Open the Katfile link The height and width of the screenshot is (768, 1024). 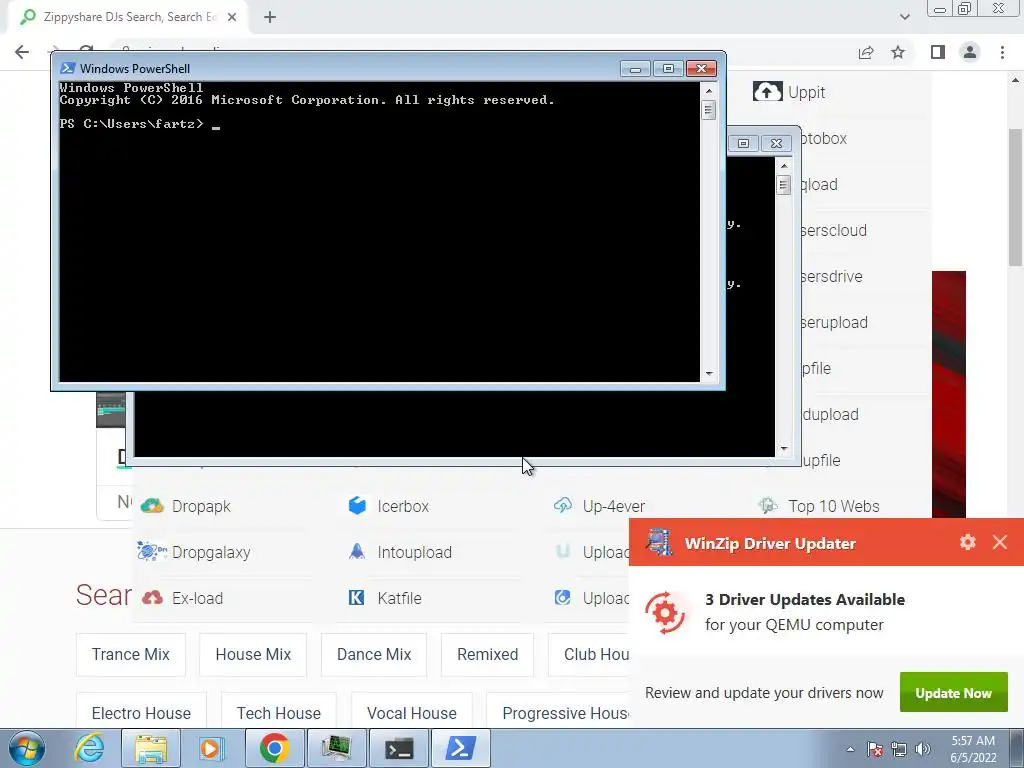coord(399,598)
